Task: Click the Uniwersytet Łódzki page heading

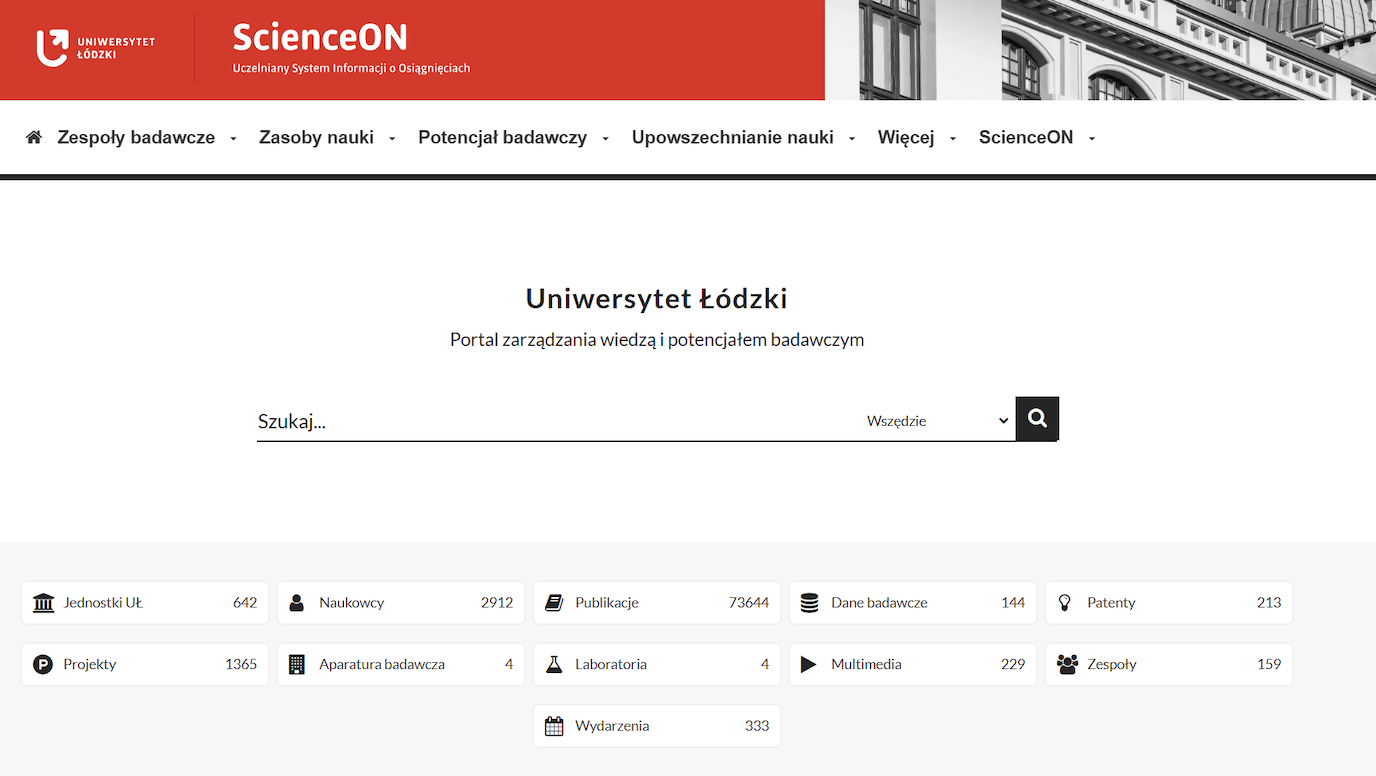Action: (x=657, y=298)
